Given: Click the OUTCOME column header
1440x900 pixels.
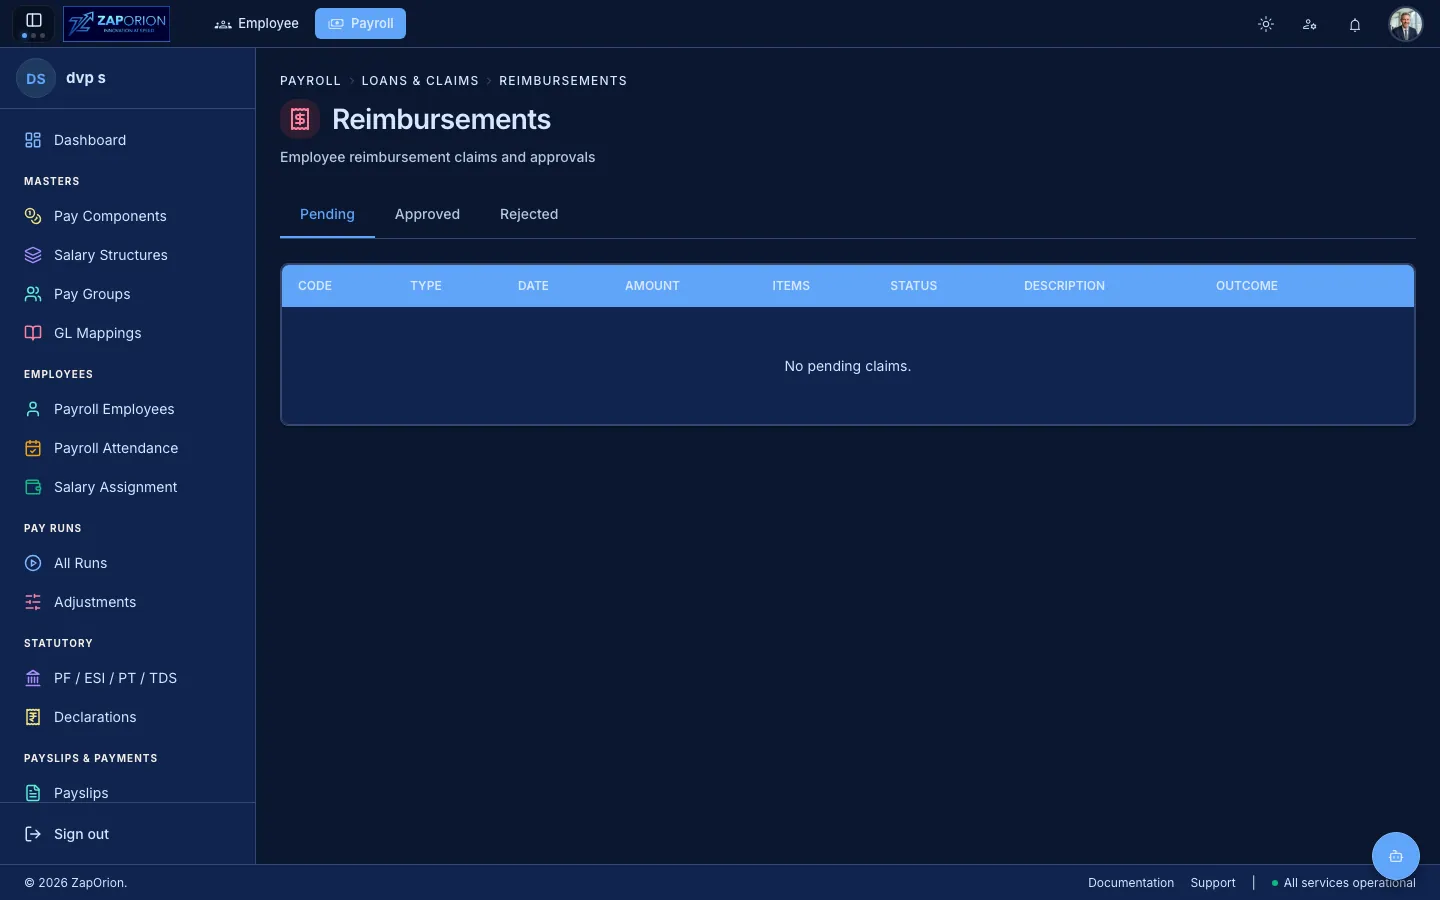Looking at the screenshot, I should click(x=1247, y=286).
